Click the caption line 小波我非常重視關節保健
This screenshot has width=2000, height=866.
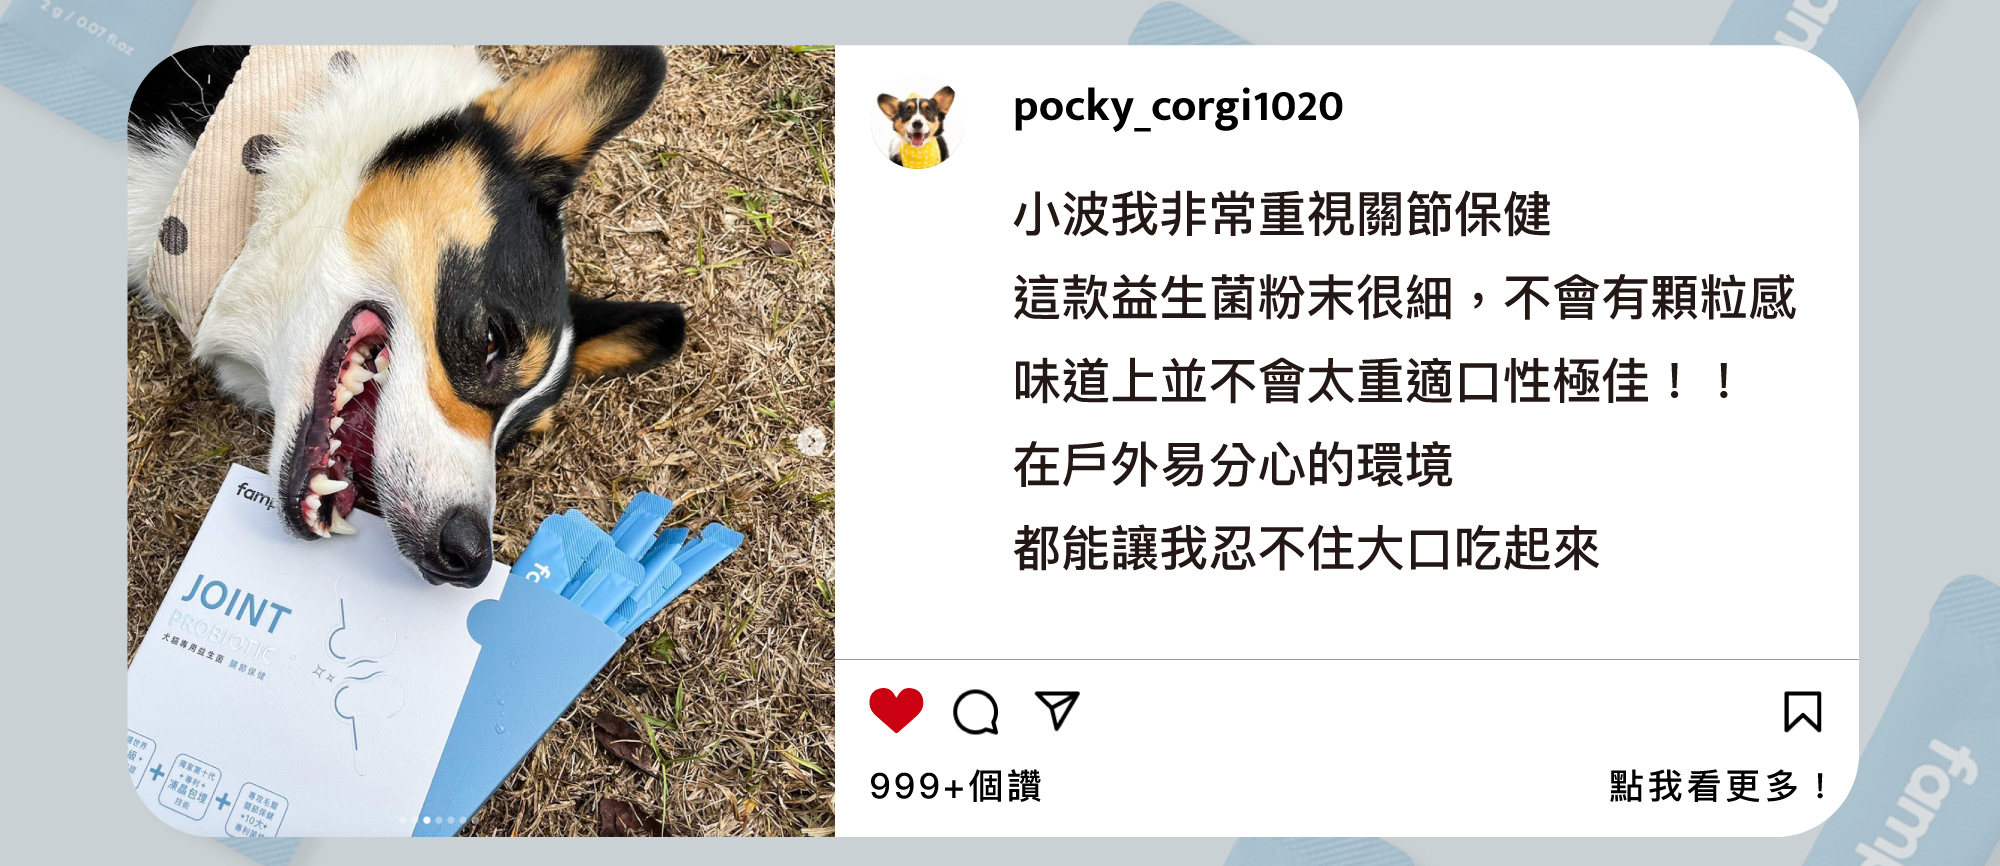pos(1282,214)
